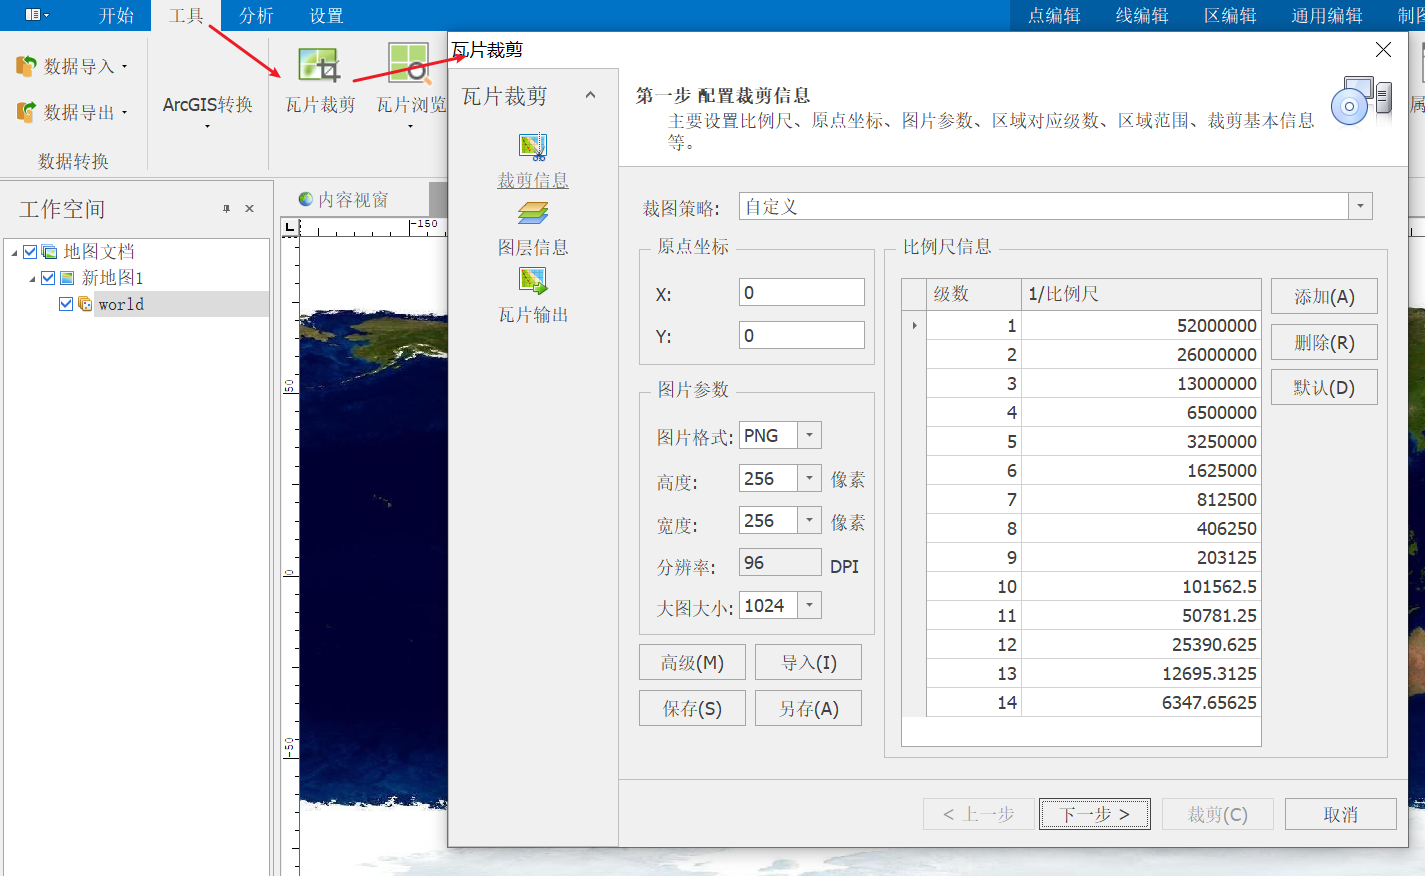The width and height of the screenshot is (1425, 876).
Task: Click the 级数 column header
Action: (x=974, y=294)
